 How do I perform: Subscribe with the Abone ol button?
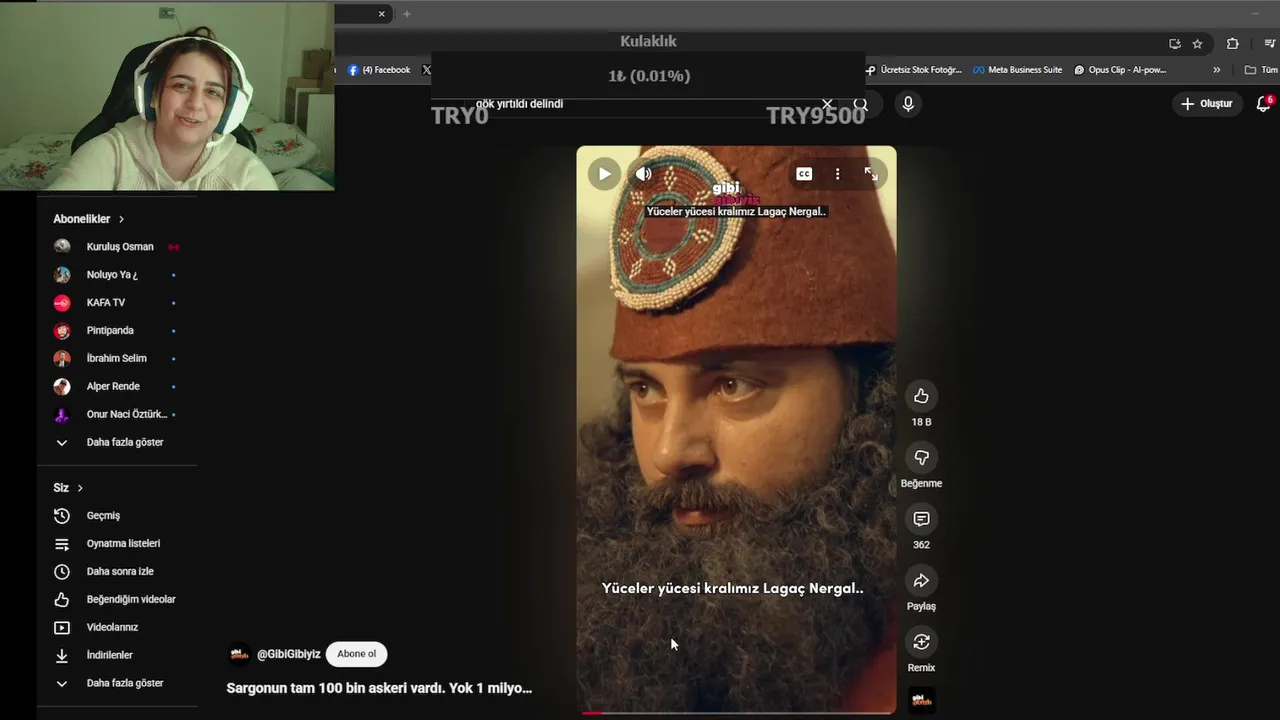pyautogui.click(x=356, y=654)
